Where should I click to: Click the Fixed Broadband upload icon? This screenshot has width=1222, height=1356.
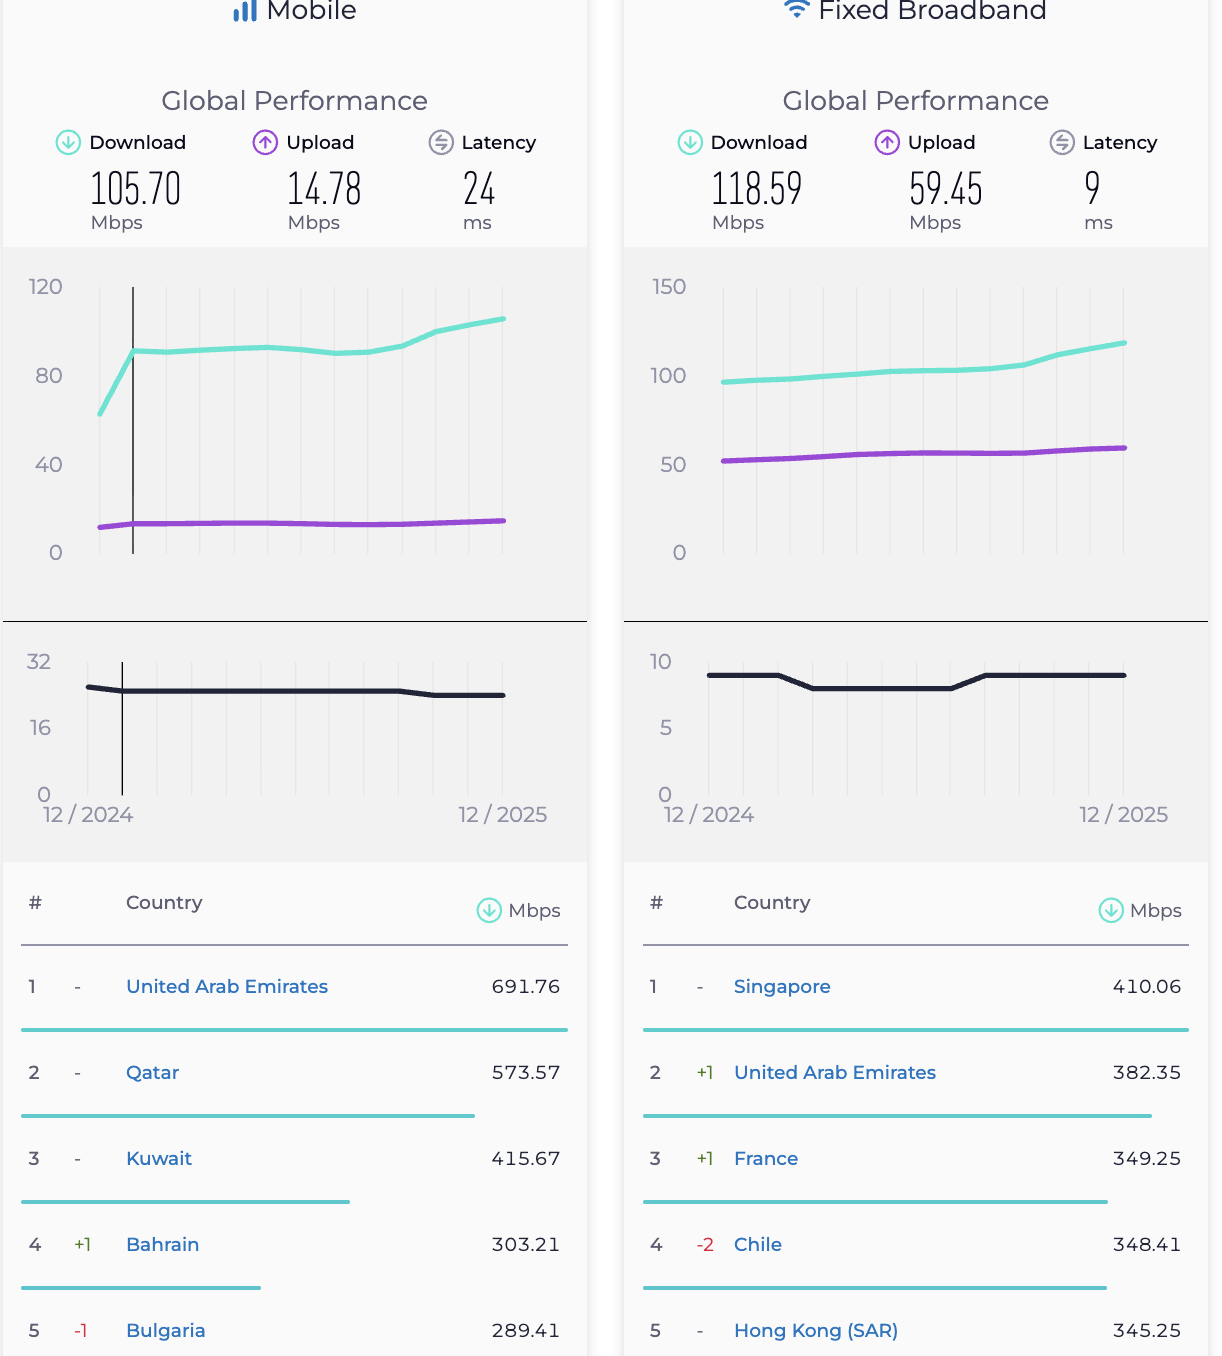pos(887,142)
